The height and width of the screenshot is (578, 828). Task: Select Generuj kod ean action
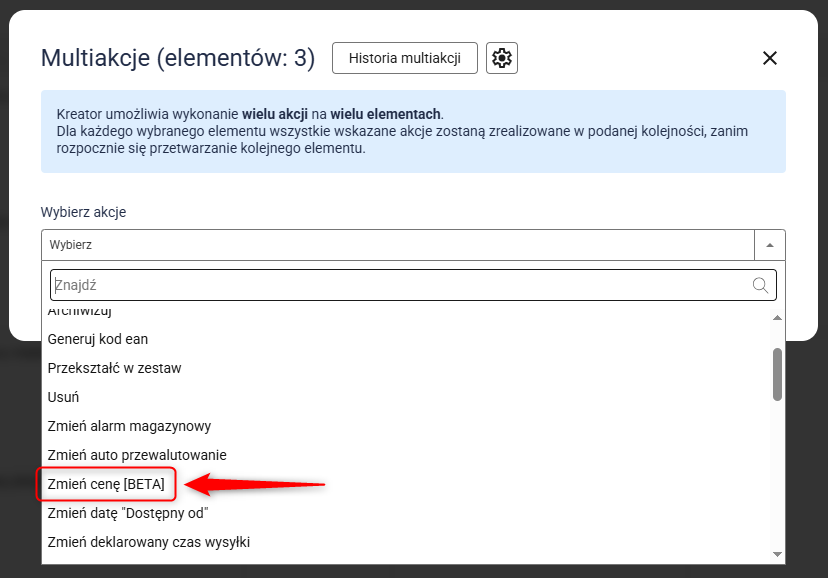98,339
